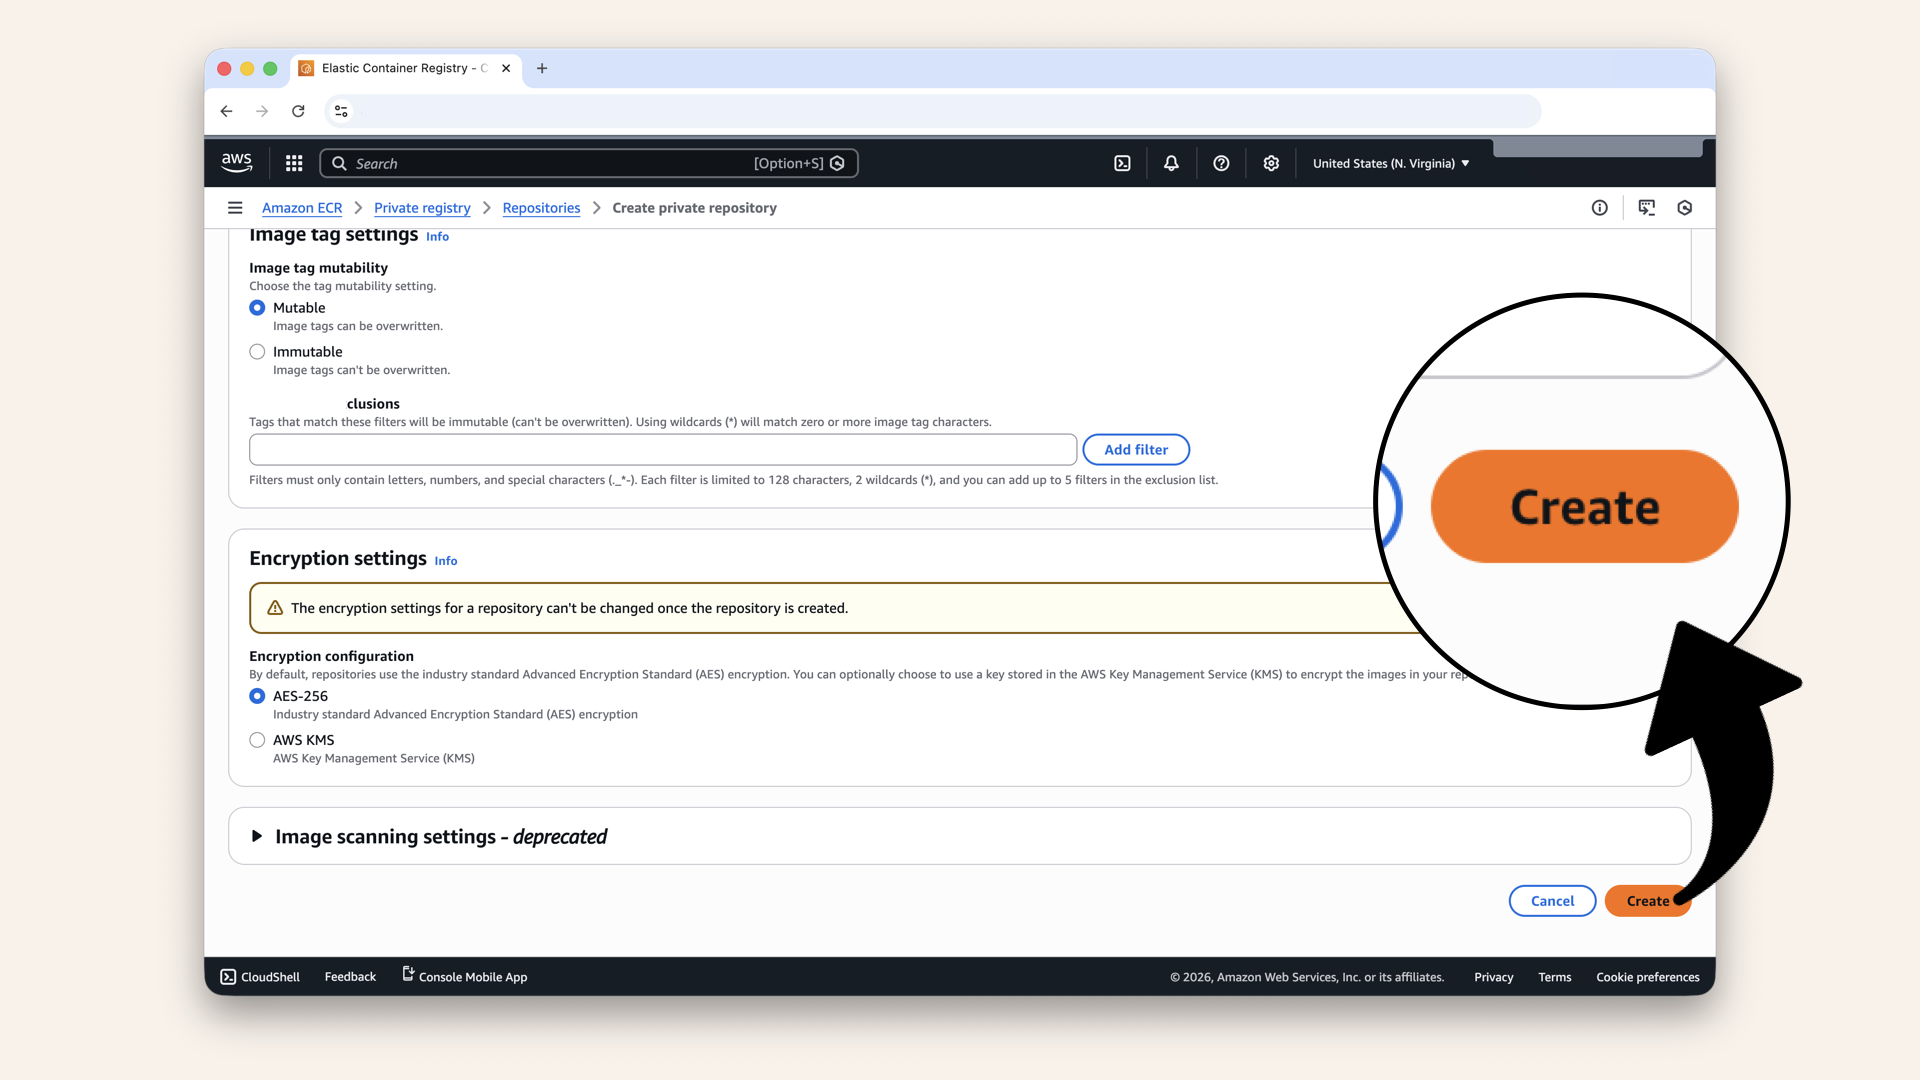1920x1080 pixels.
Task: Go to Repositories breadcrumb
Action: (541, 208)
